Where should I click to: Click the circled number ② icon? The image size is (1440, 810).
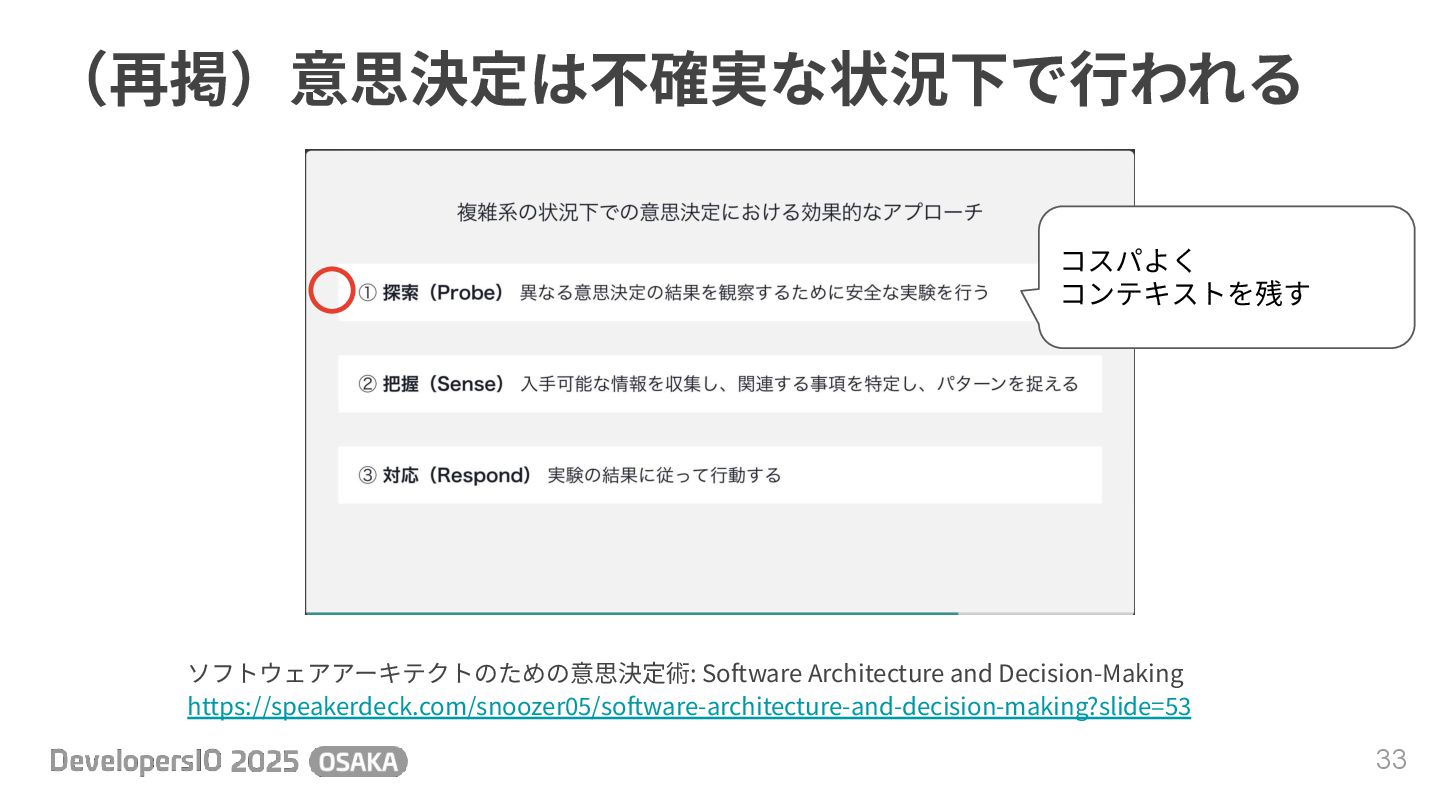point(367,384)
